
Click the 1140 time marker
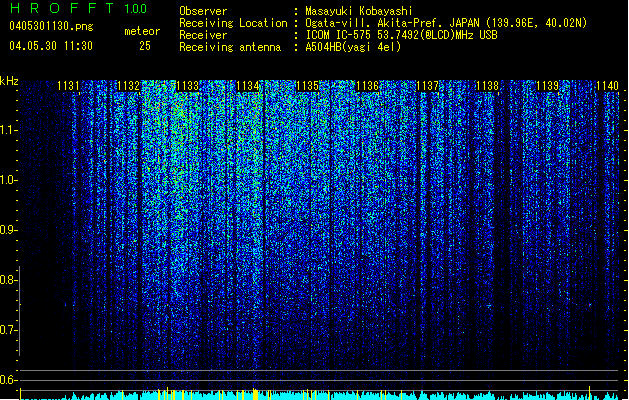[607, 86]
